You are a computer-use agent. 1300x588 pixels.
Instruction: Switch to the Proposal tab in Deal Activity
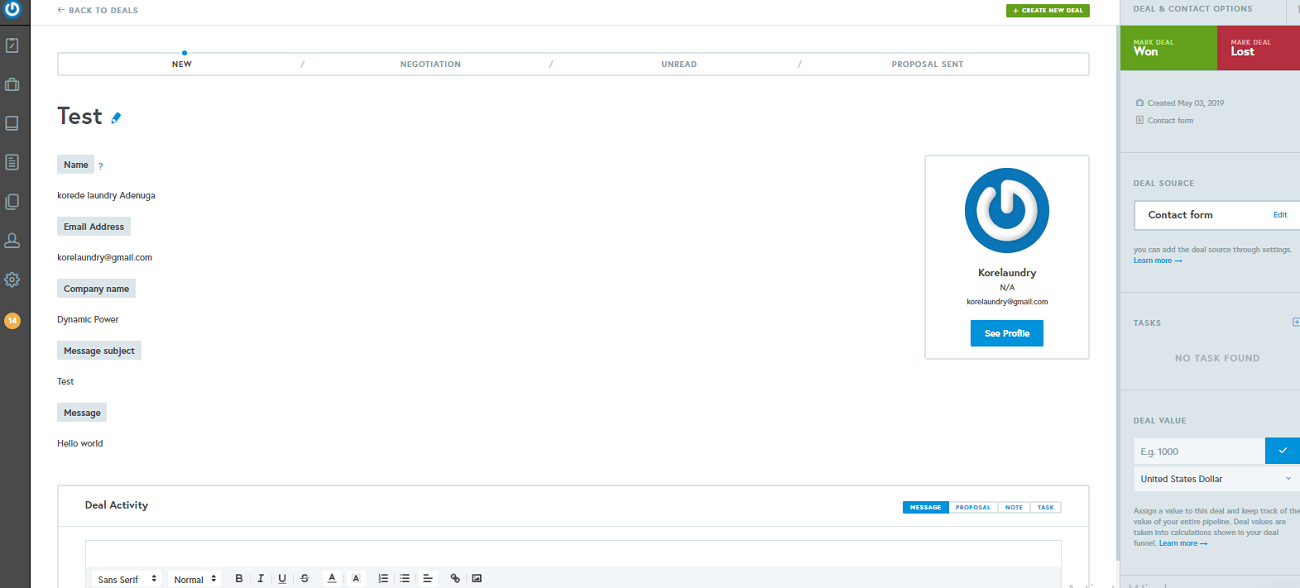(x=972, y=507)
